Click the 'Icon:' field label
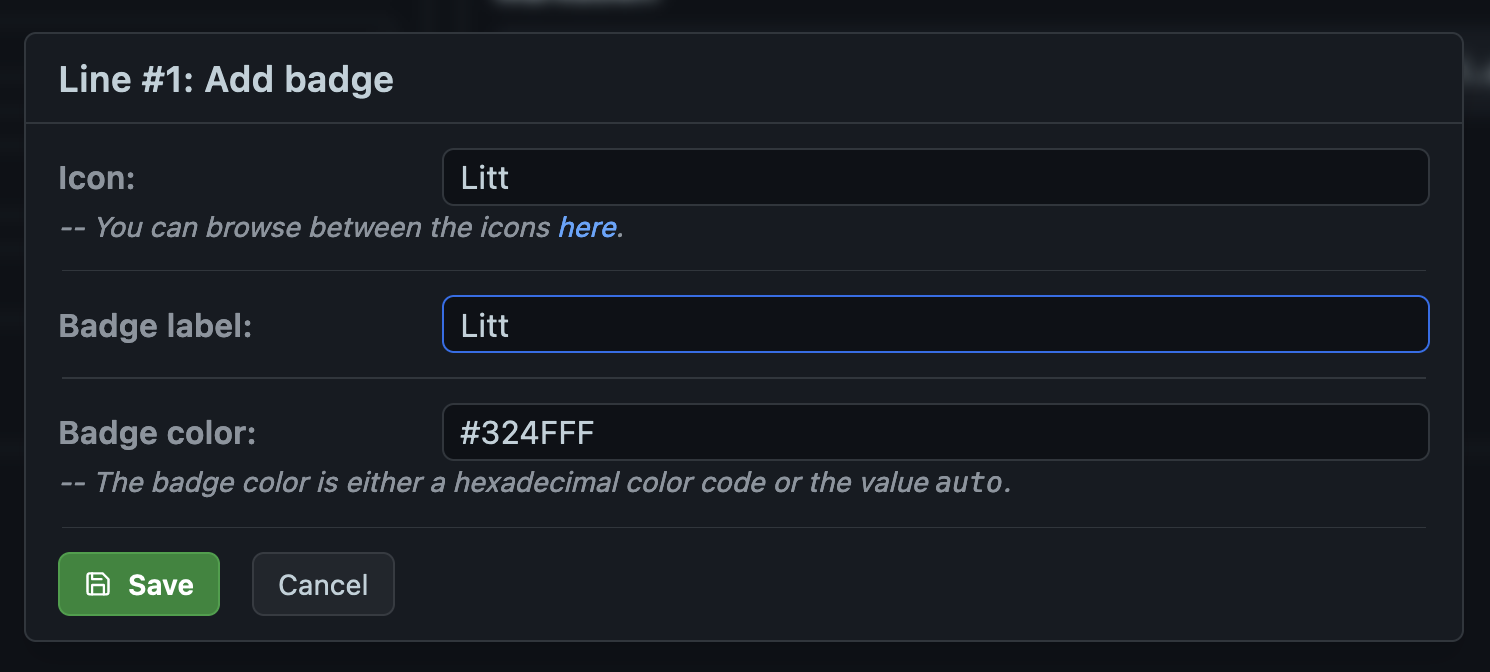1490x672 pixels. (x=97, y=178)
